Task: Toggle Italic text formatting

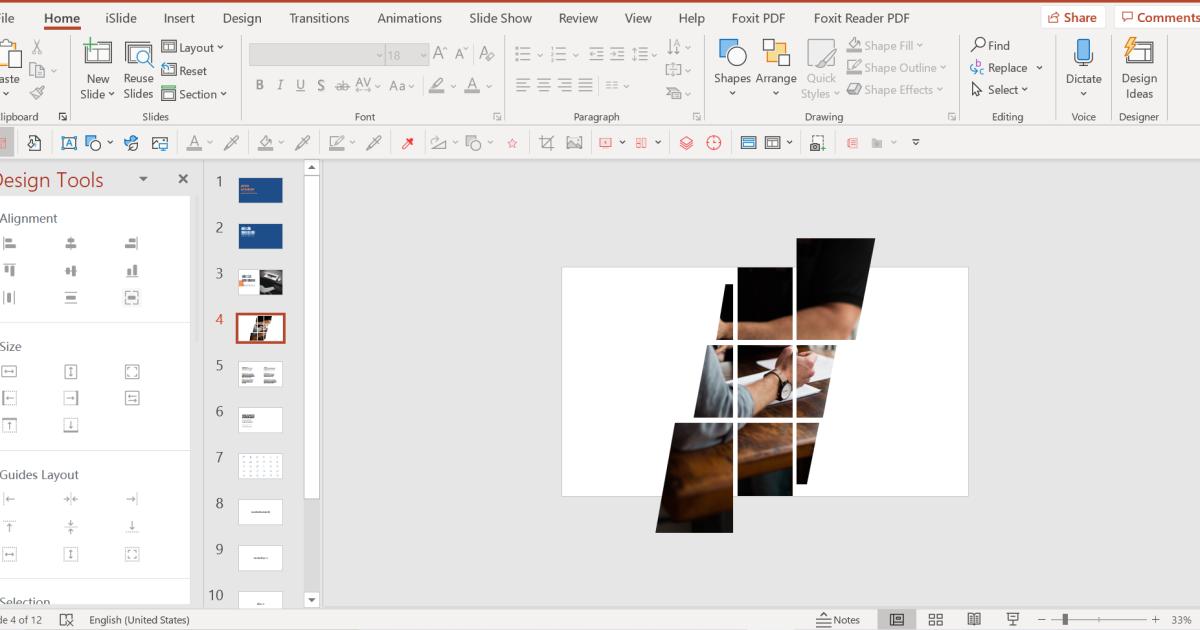Action: pos(280,86)
